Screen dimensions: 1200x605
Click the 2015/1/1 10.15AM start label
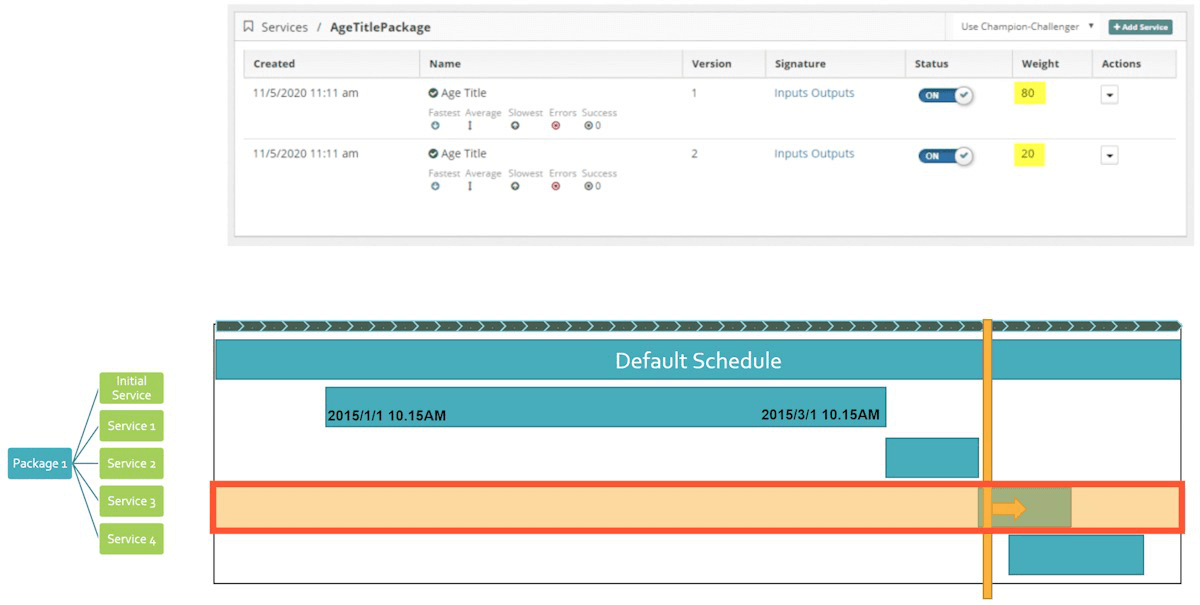coord(387,415)
